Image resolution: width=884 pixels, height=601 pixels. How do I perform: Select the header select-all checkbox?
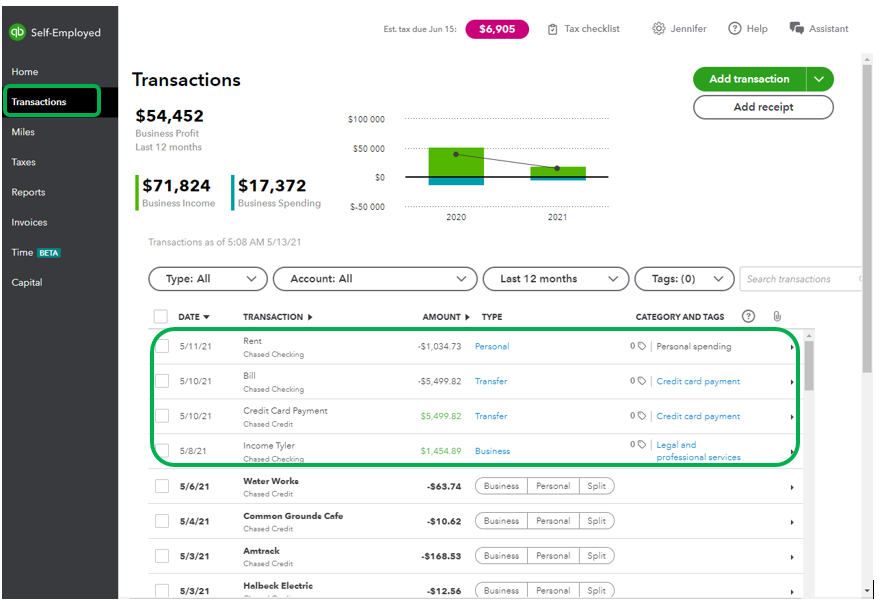pyautogui.click(x=161, y=316)
